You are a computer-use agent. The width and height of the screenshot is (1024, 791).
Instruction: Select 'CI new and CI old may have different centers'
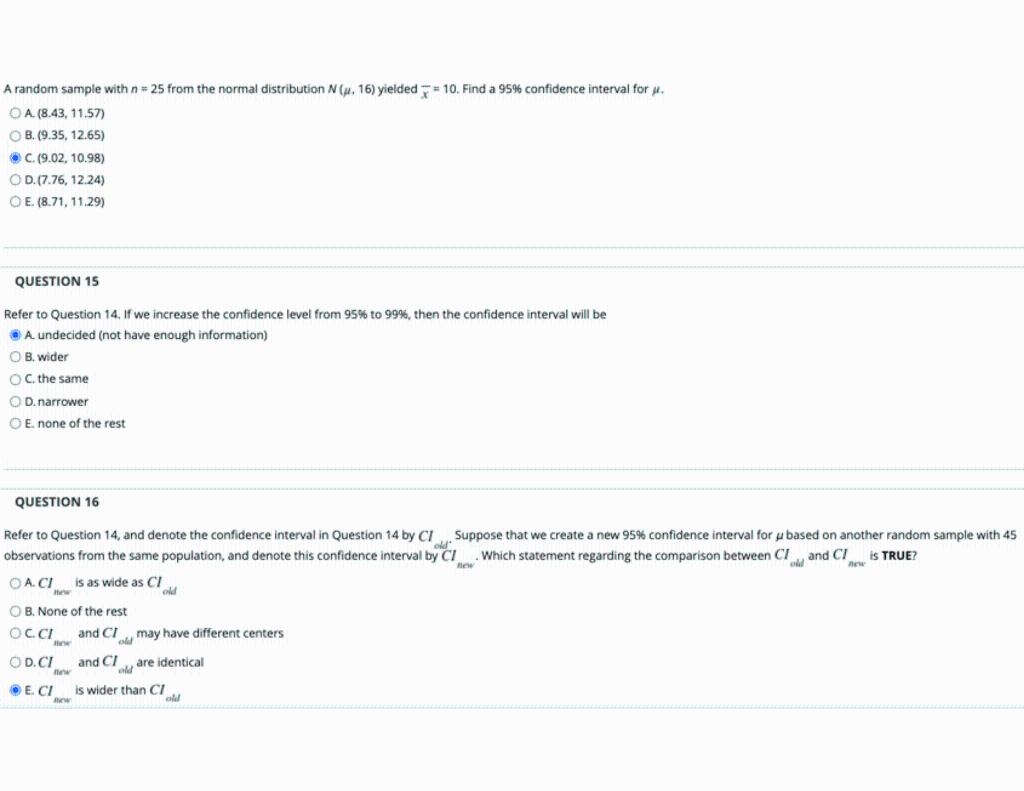pos(16,633)
